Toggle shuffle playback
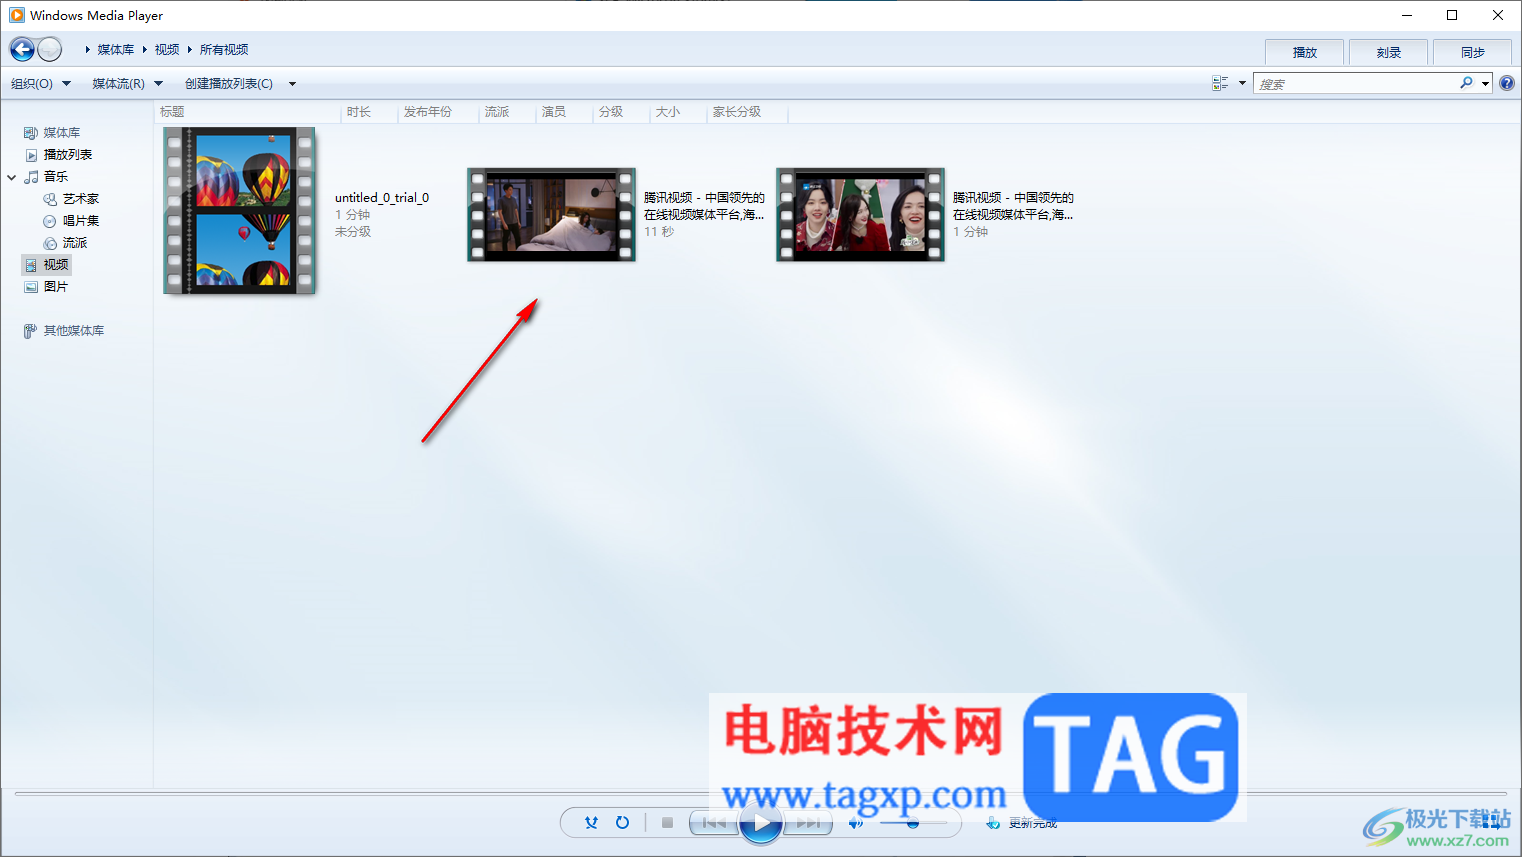Screen dimensions: 1522x857 coord(591,823)
